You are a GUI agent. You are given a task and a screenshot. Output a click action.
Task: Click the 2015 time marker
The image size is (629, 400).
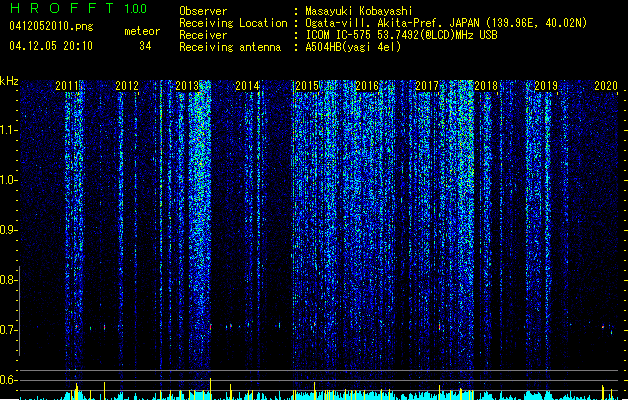coord(307,85)
